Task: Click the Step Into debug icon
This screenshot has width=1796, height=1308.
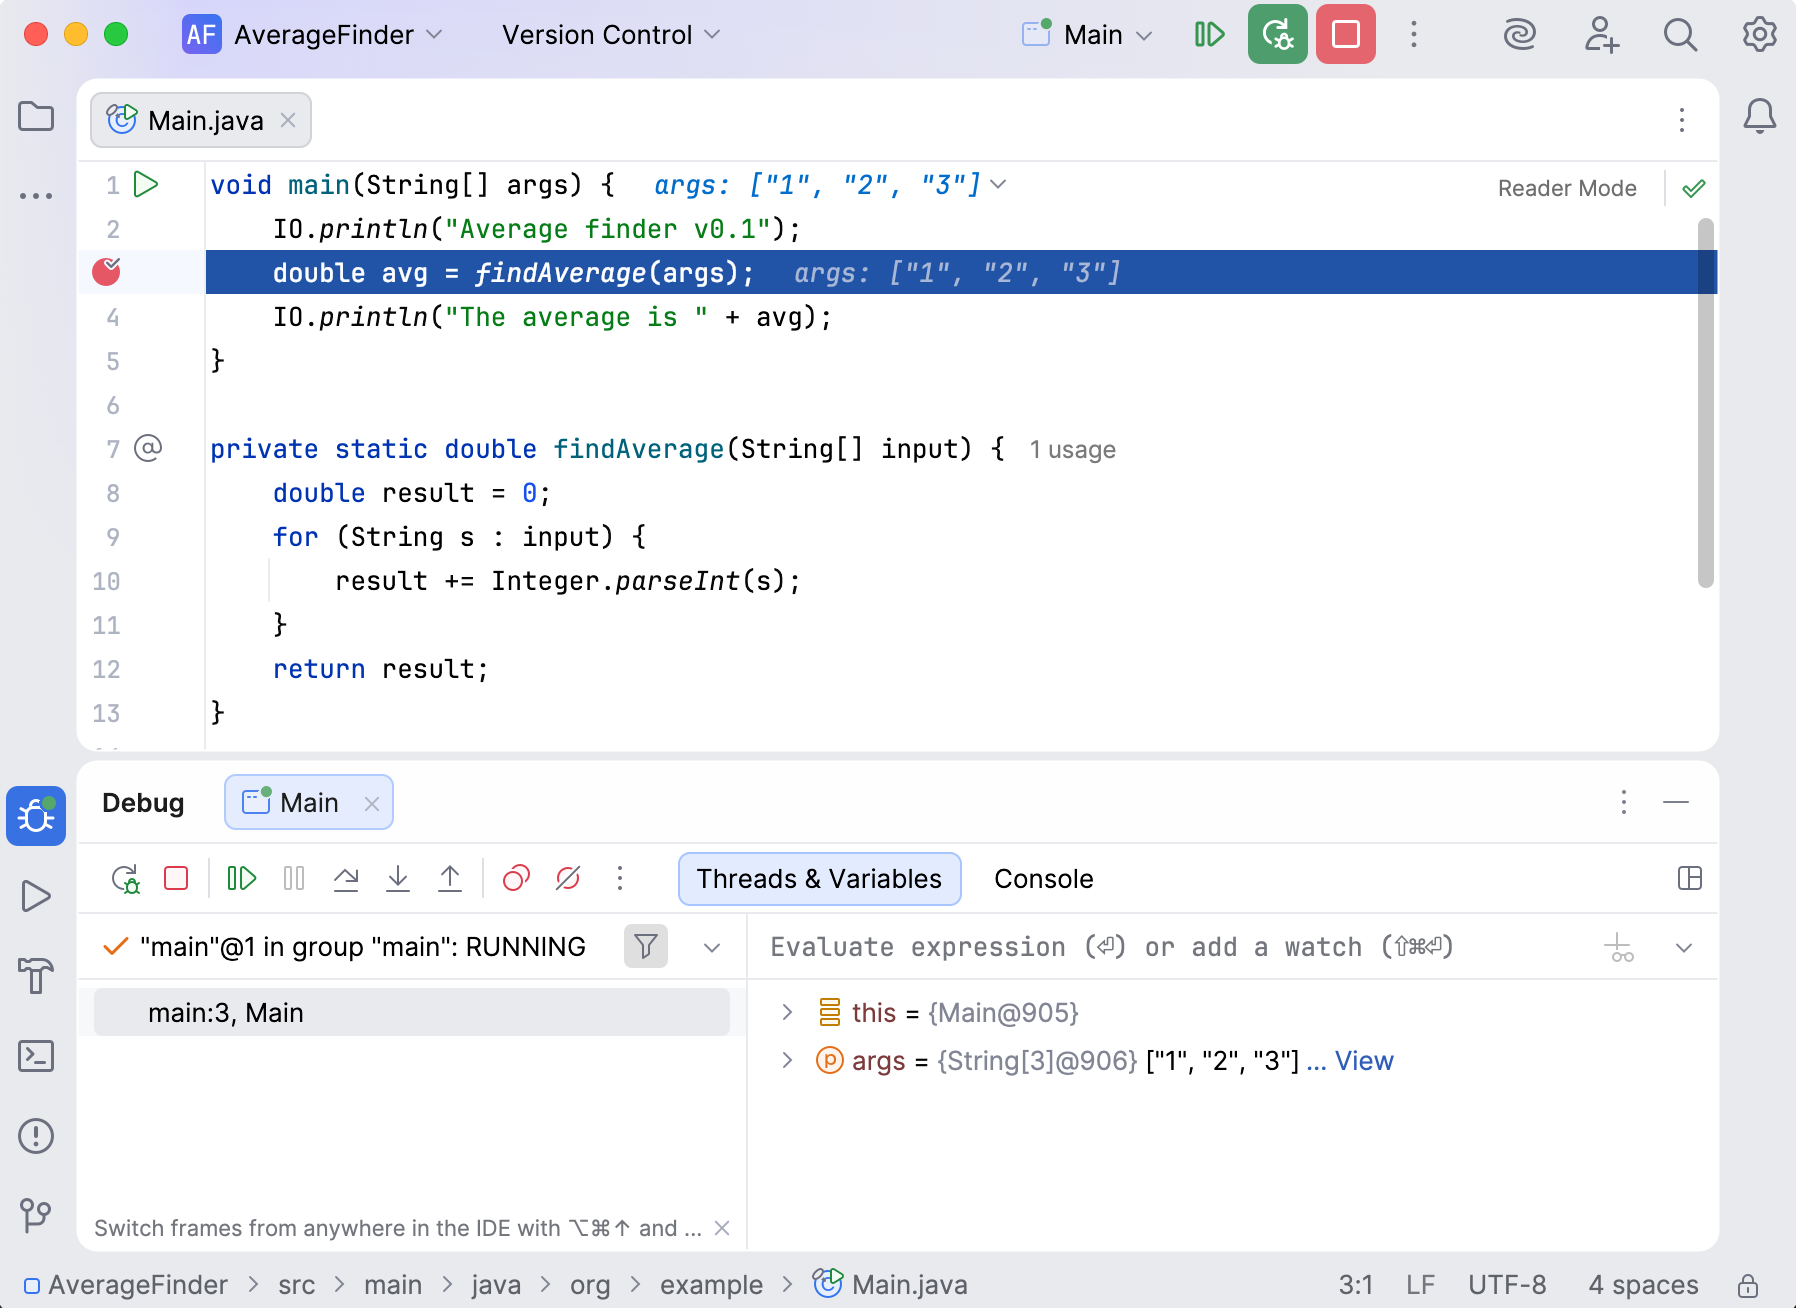Action: tap(398, 878)
